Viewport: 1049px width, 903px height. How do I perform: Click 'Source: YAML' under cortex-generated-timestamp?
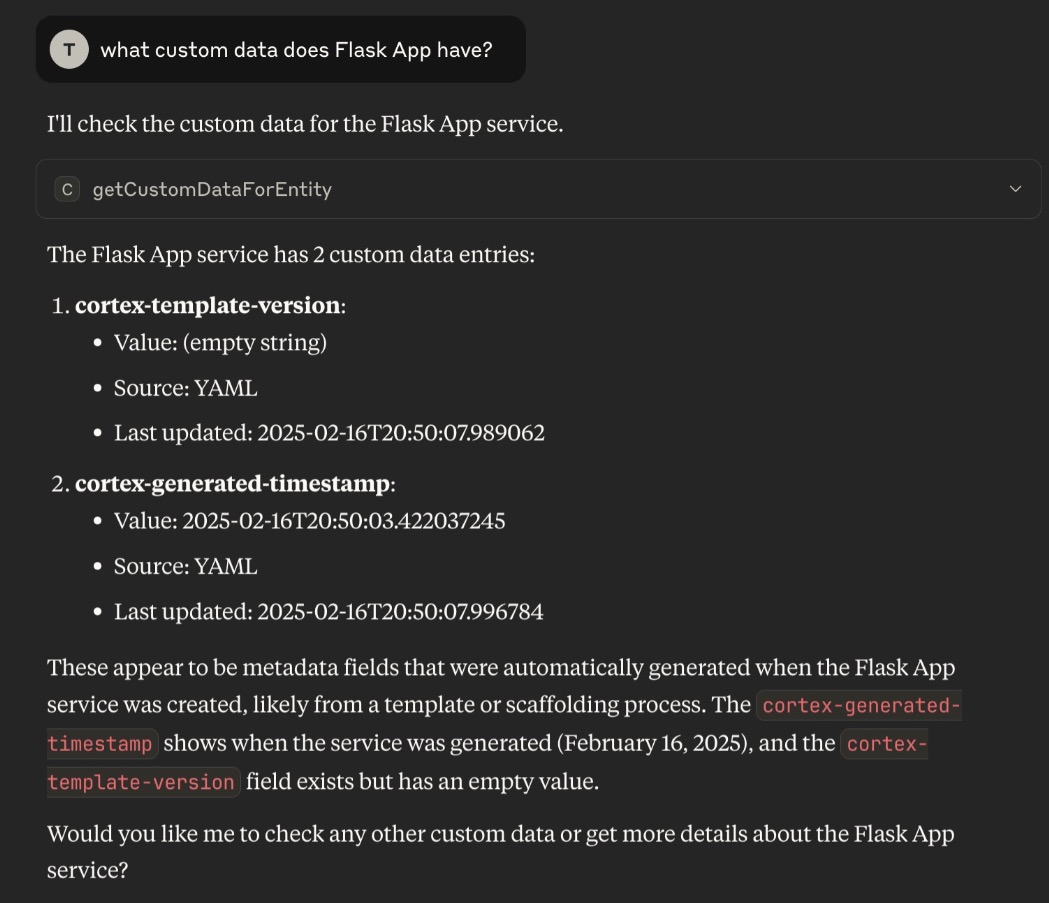[x=185, y=566]
